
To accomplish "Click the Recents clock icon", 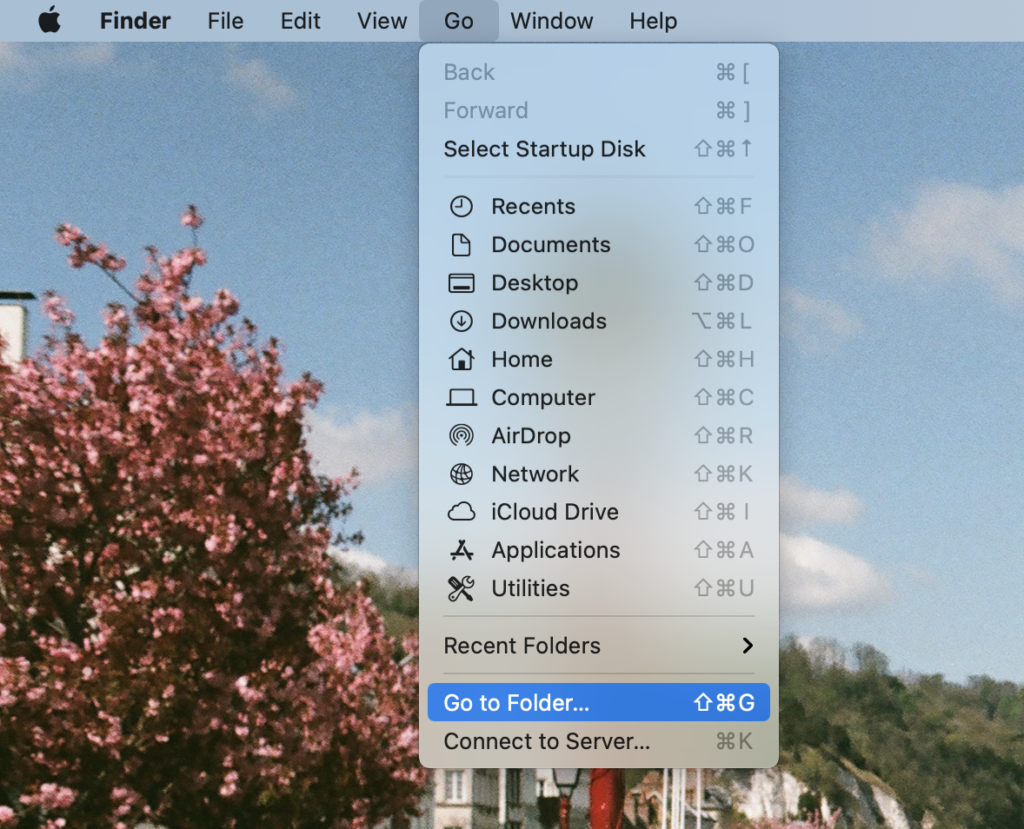I will 461,207.
